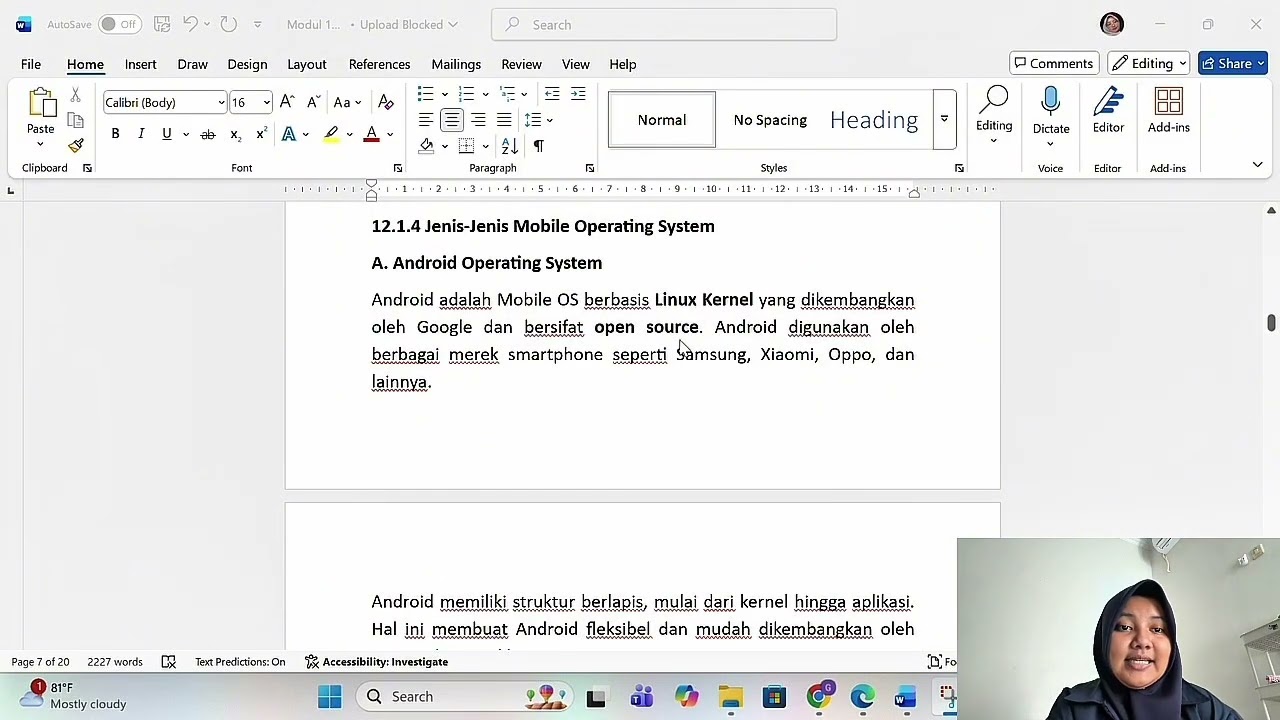The width and height of the screenshot is (1280, 720).
Task: Expand numbering list dropdown arrow
Action: point(485,94)
